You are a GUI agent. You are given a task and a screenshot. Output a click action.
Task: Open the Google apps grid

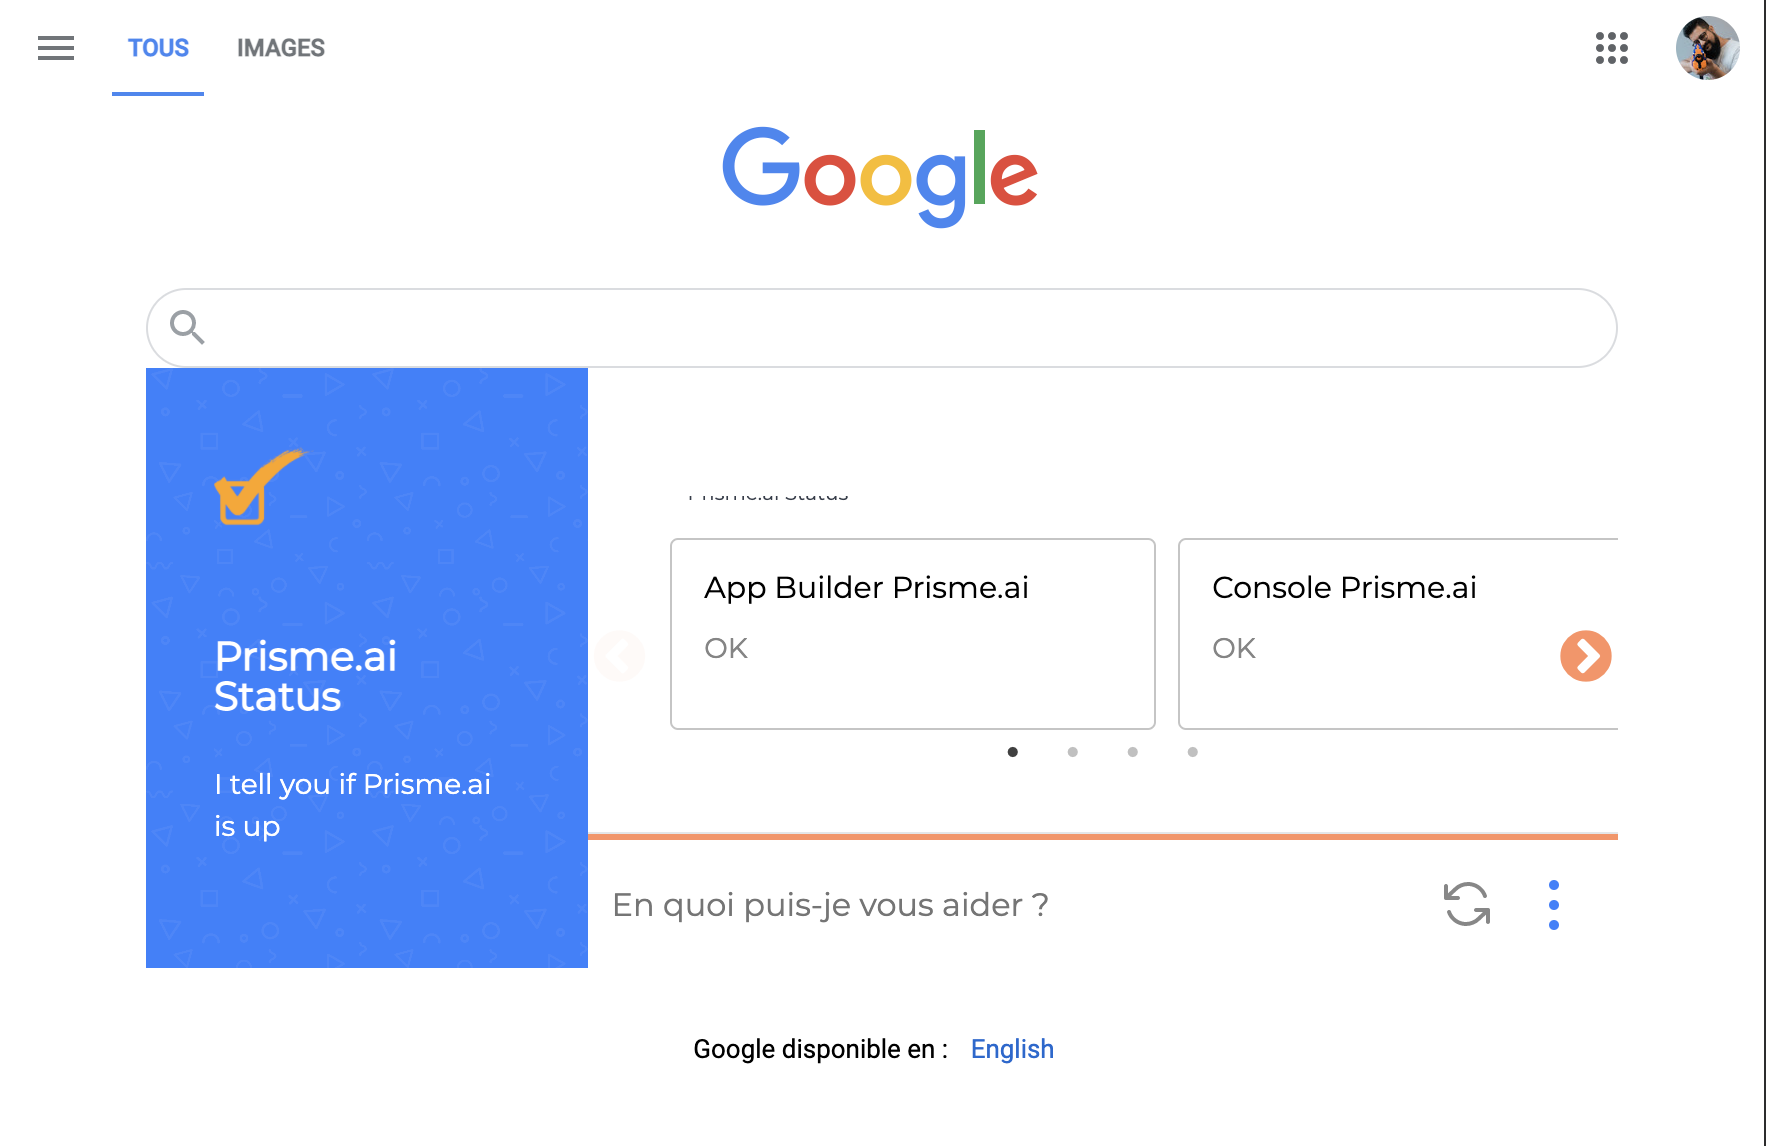pyautogui.click(x=1611, y=48)
